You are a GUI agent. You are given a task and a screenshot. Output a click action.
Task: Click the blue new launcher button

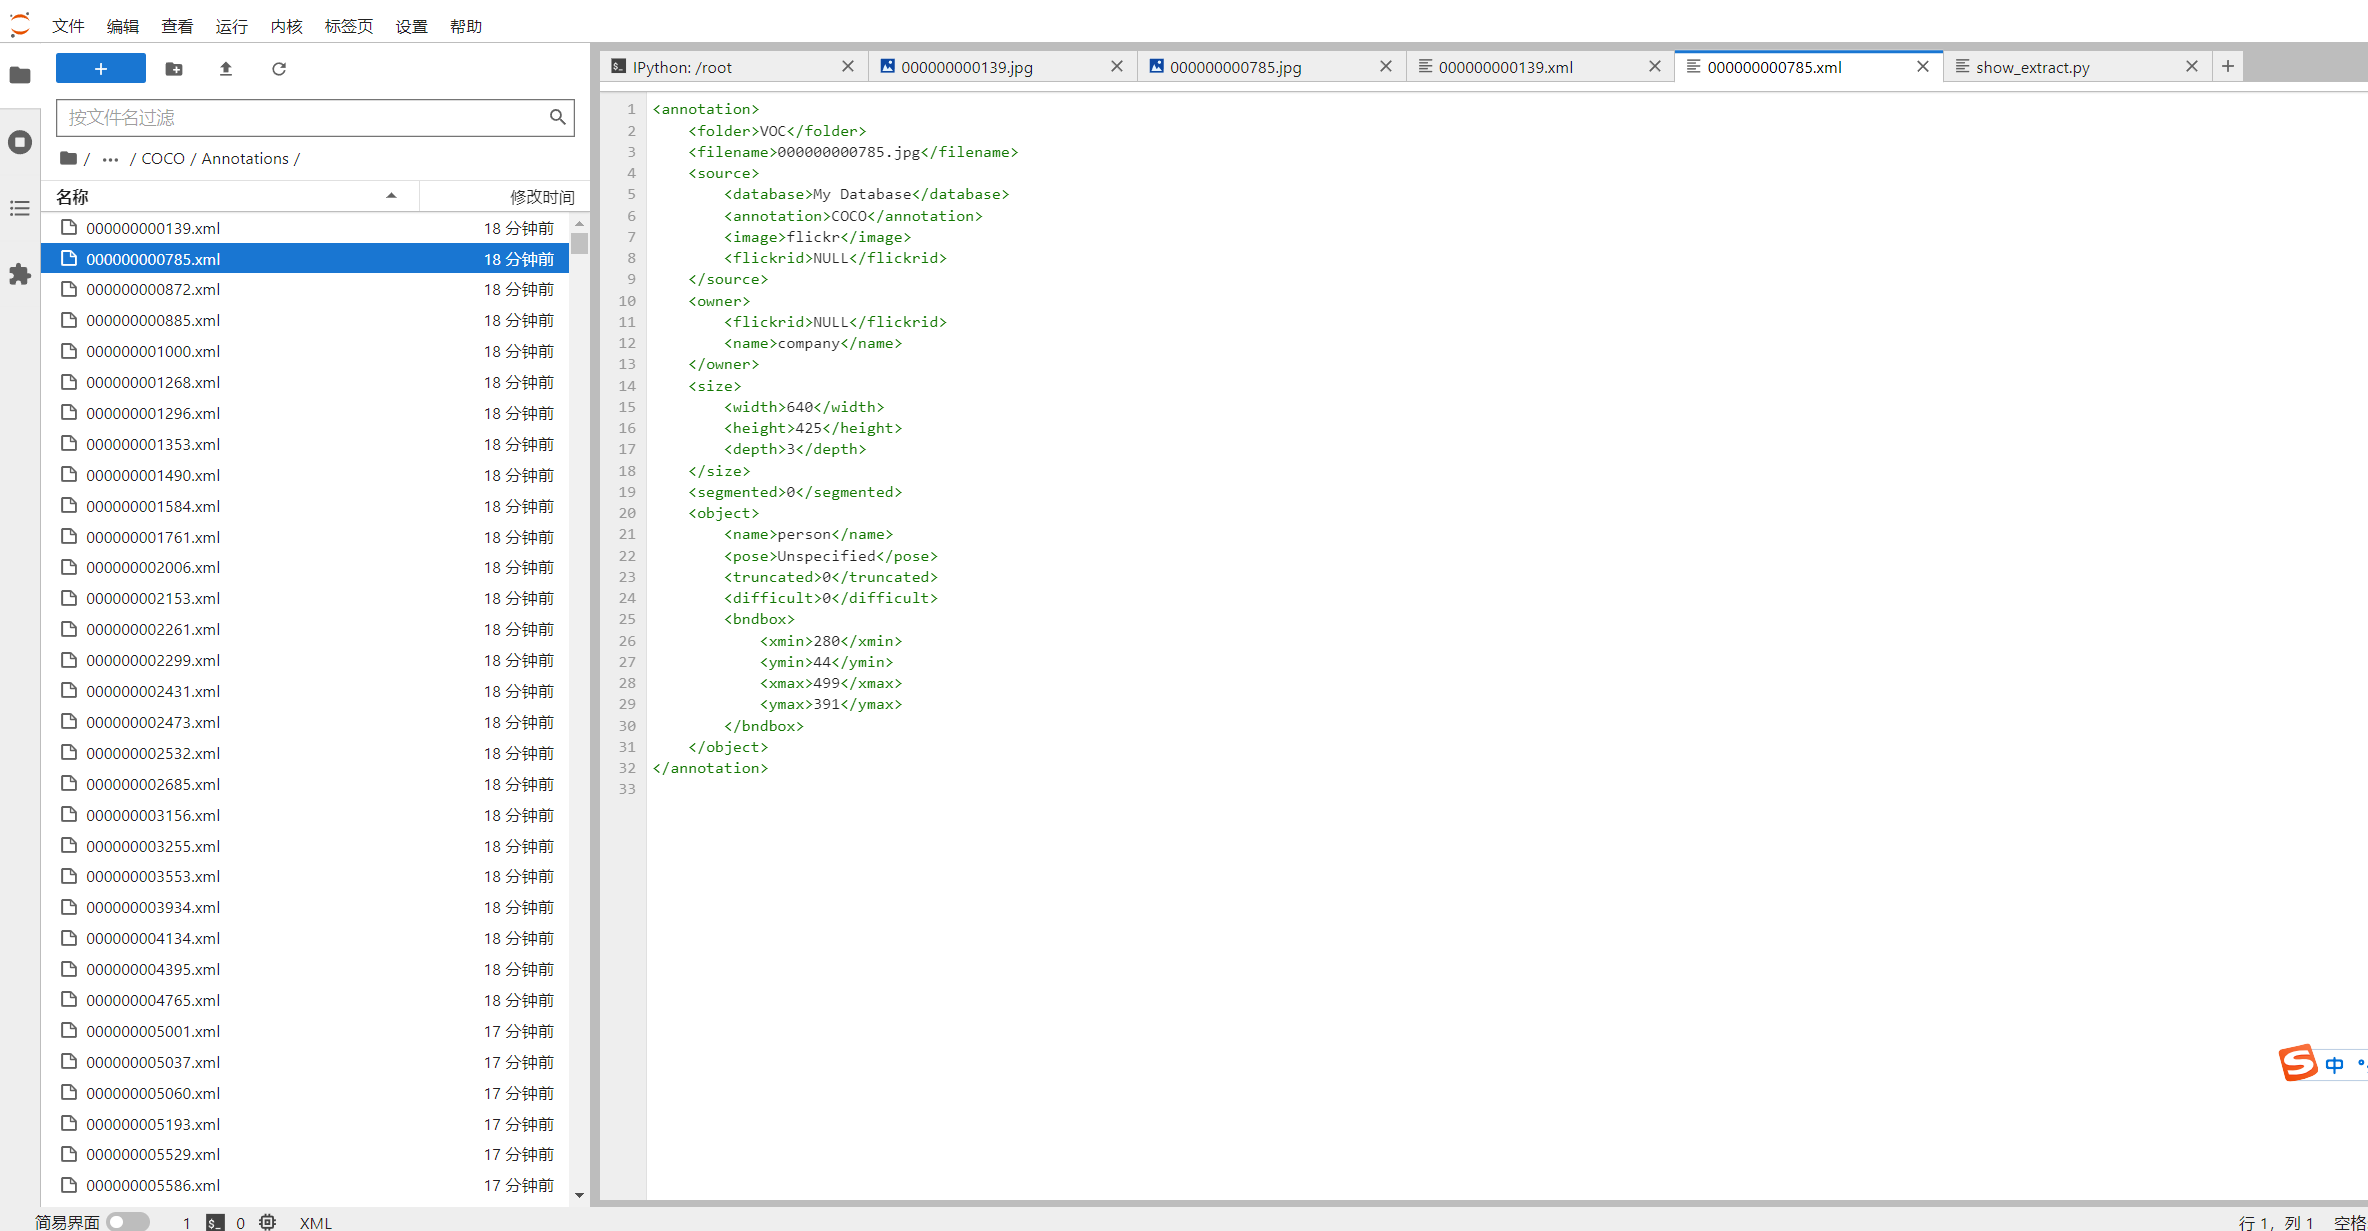click(101, 69)
